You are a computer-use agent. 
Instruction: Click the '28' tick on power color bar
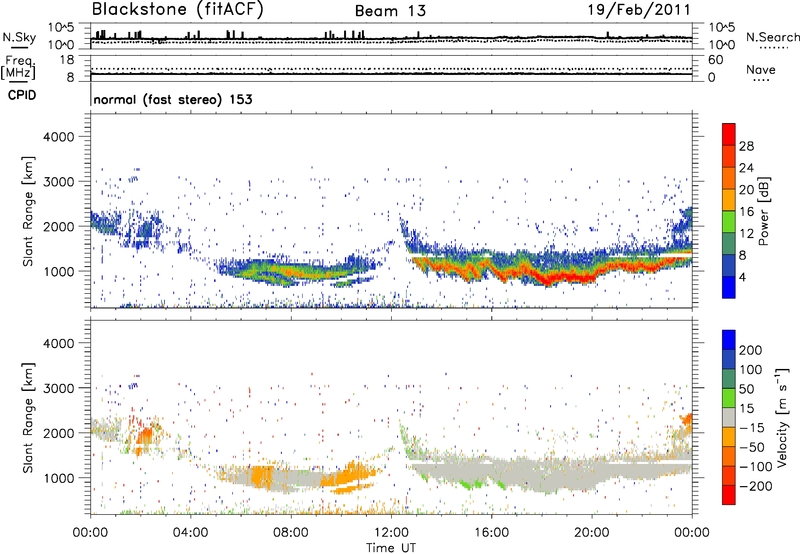click(746, 146)
